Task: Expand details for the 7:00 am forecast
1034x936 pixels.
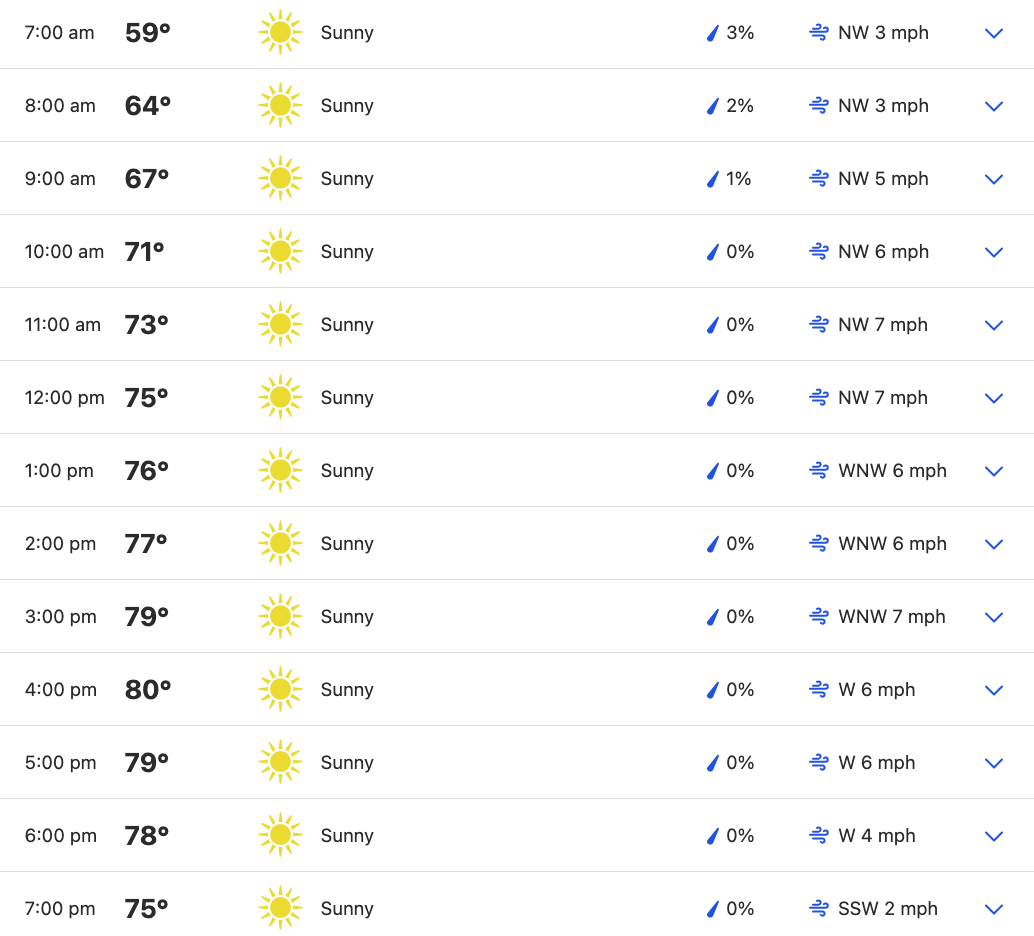Action: coord(993,33)
